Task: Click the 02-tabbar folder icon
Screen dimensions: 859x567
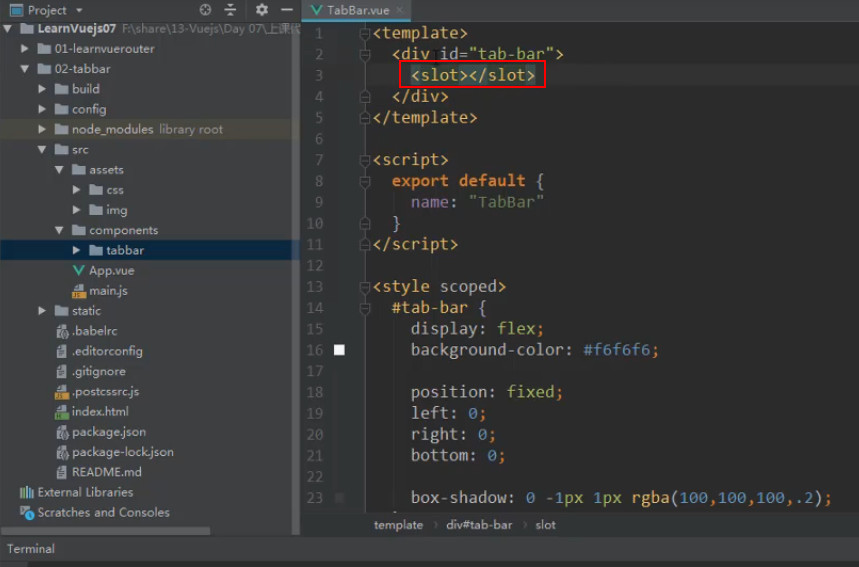Action: click(44, 69)
